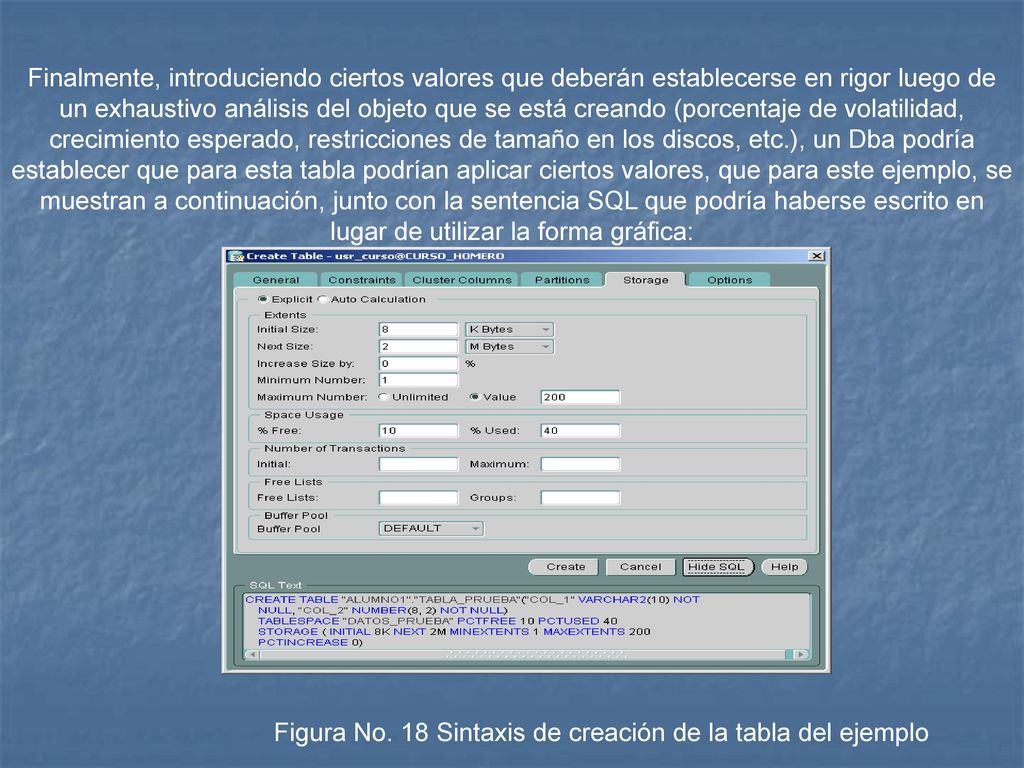
Task: Choose the Auto Calculation radio option
Action: tap(322, 299)
